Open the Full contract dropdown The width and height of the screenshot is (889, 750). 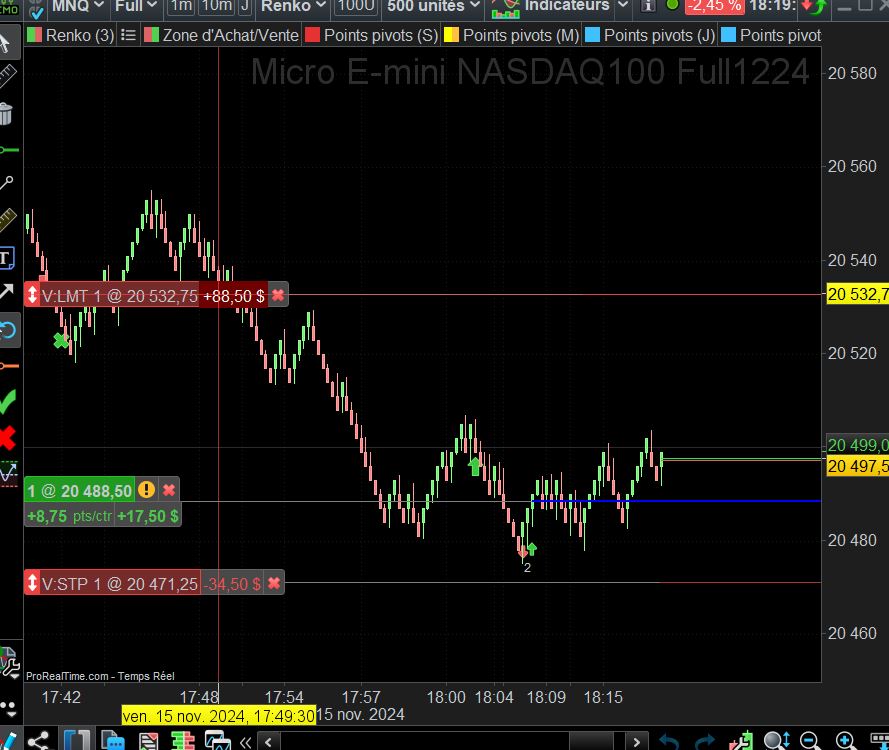tap(136, 6)
